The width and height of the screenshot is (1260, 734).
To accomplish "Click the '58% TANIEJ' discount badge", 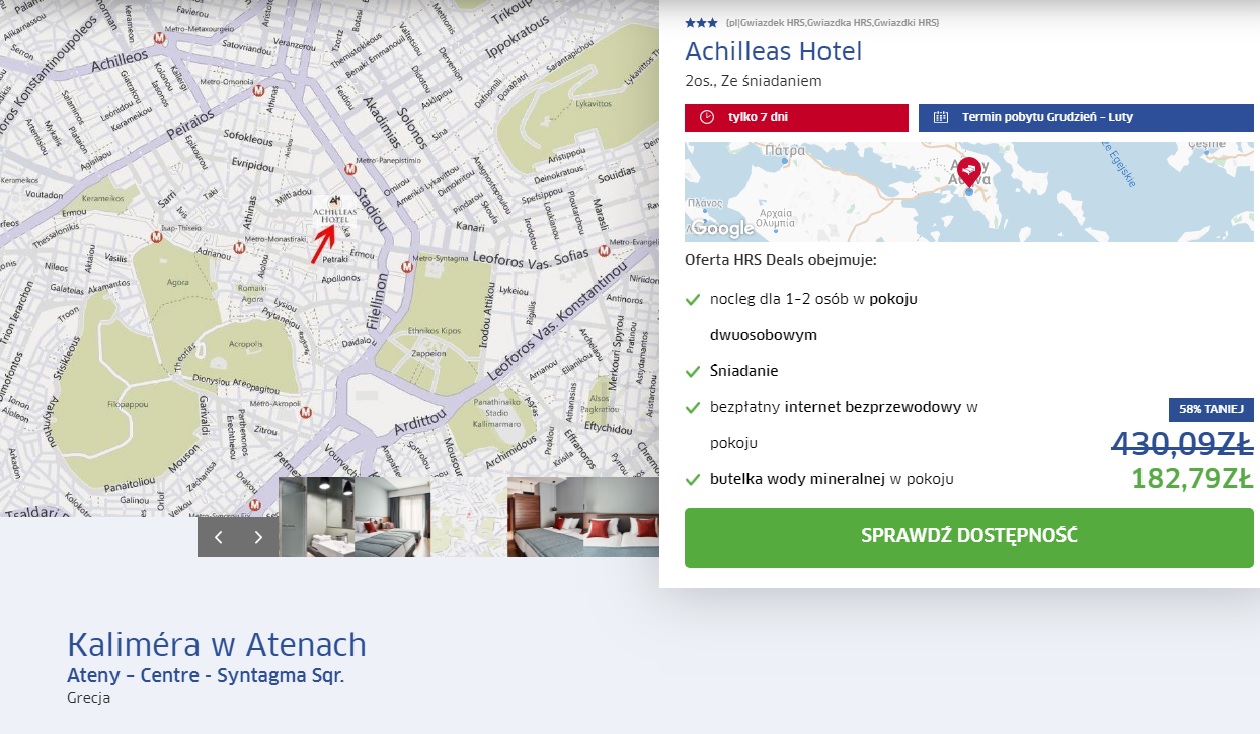I will (x=1211, y=409).
